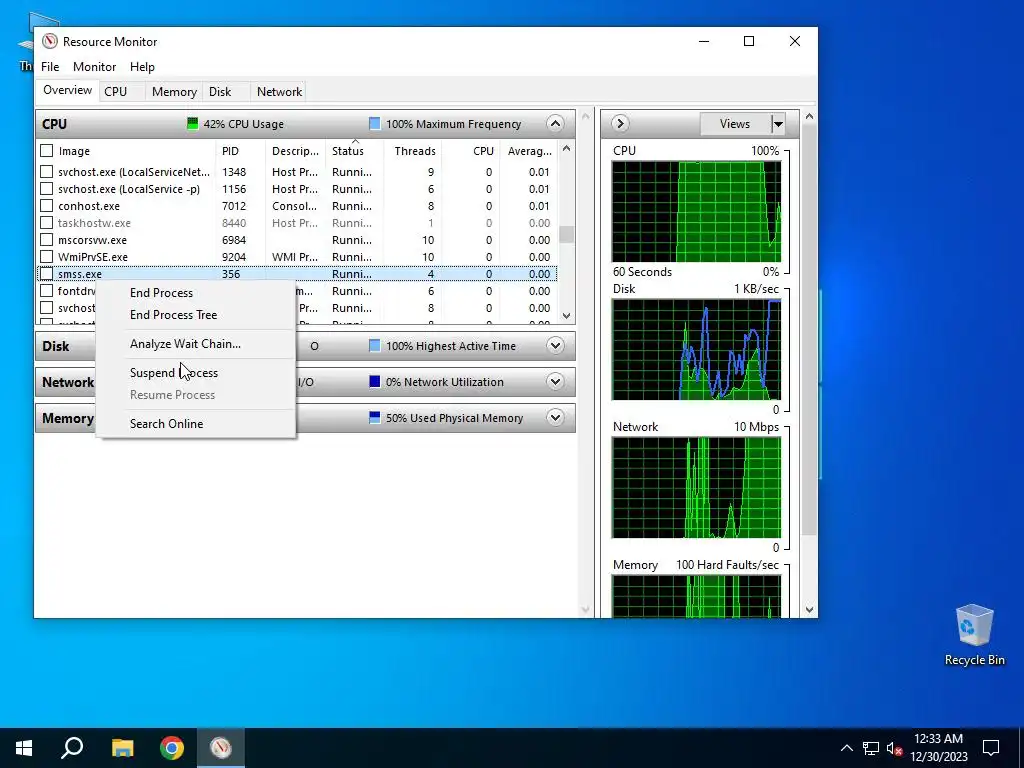Click graphs pane scrollbar down arrow

coord(809,610)
